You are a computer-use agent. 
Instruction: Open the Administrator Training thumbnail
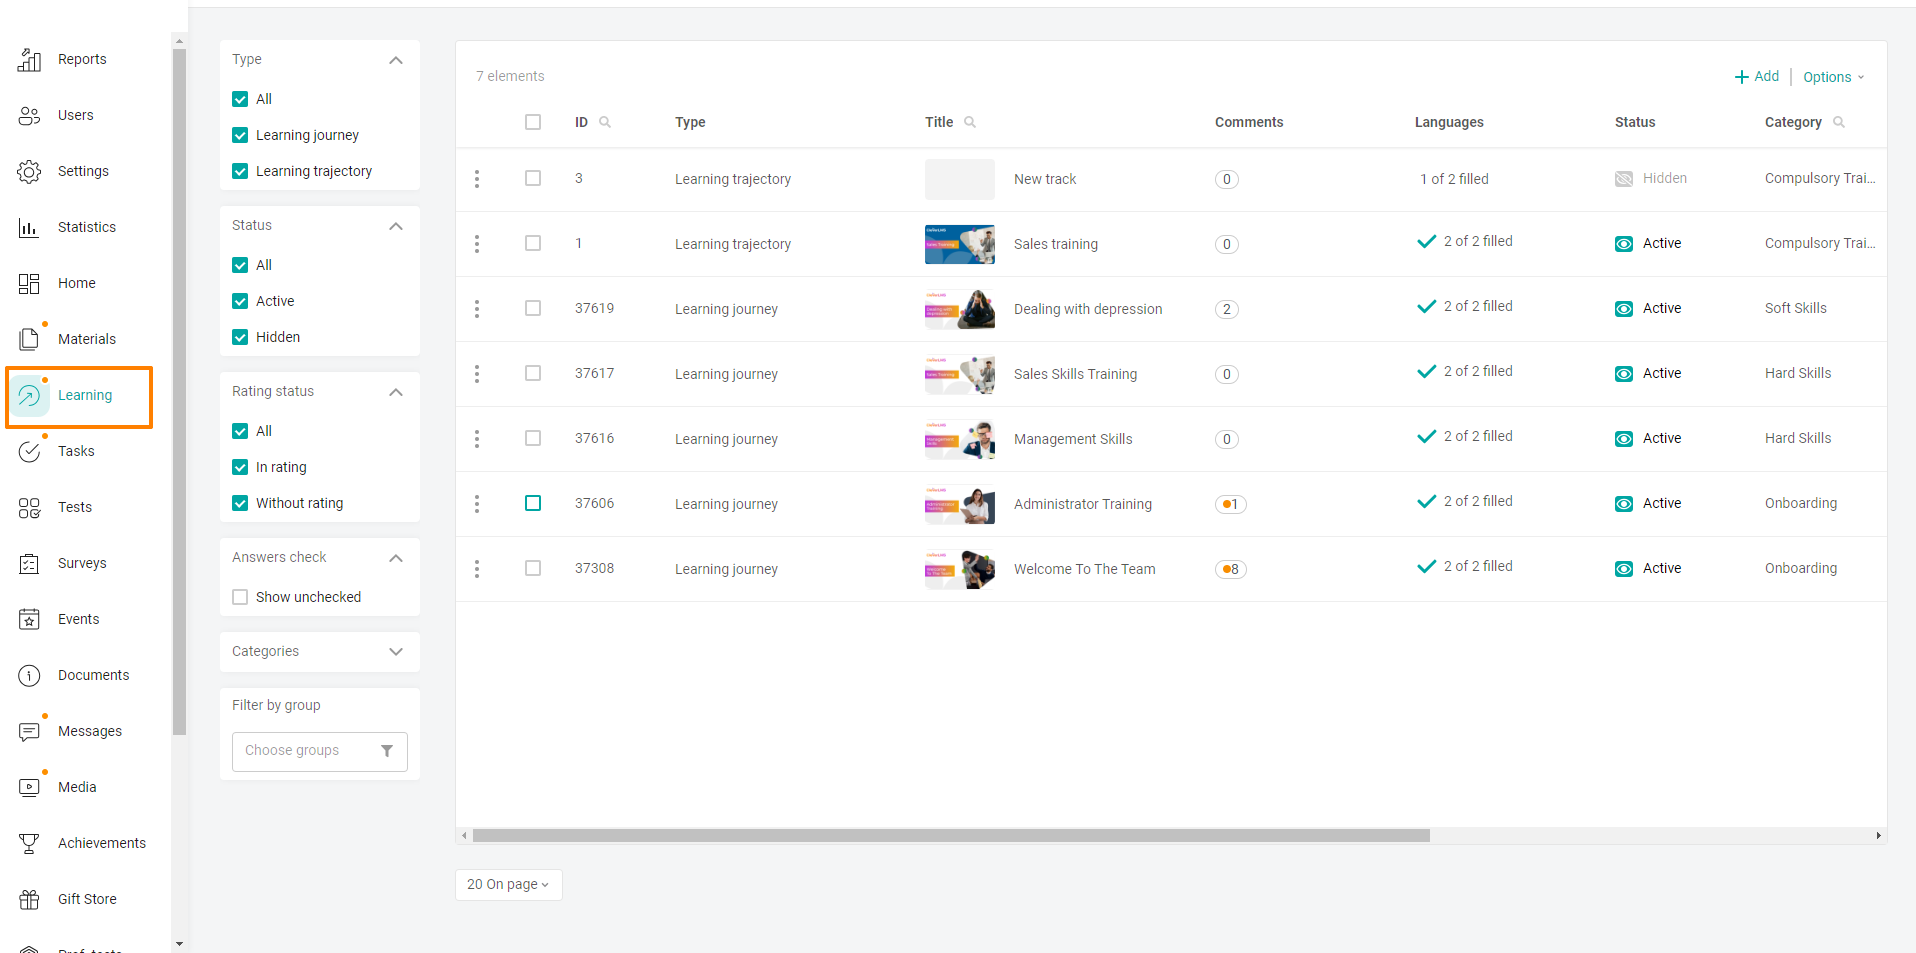(960, 504)
